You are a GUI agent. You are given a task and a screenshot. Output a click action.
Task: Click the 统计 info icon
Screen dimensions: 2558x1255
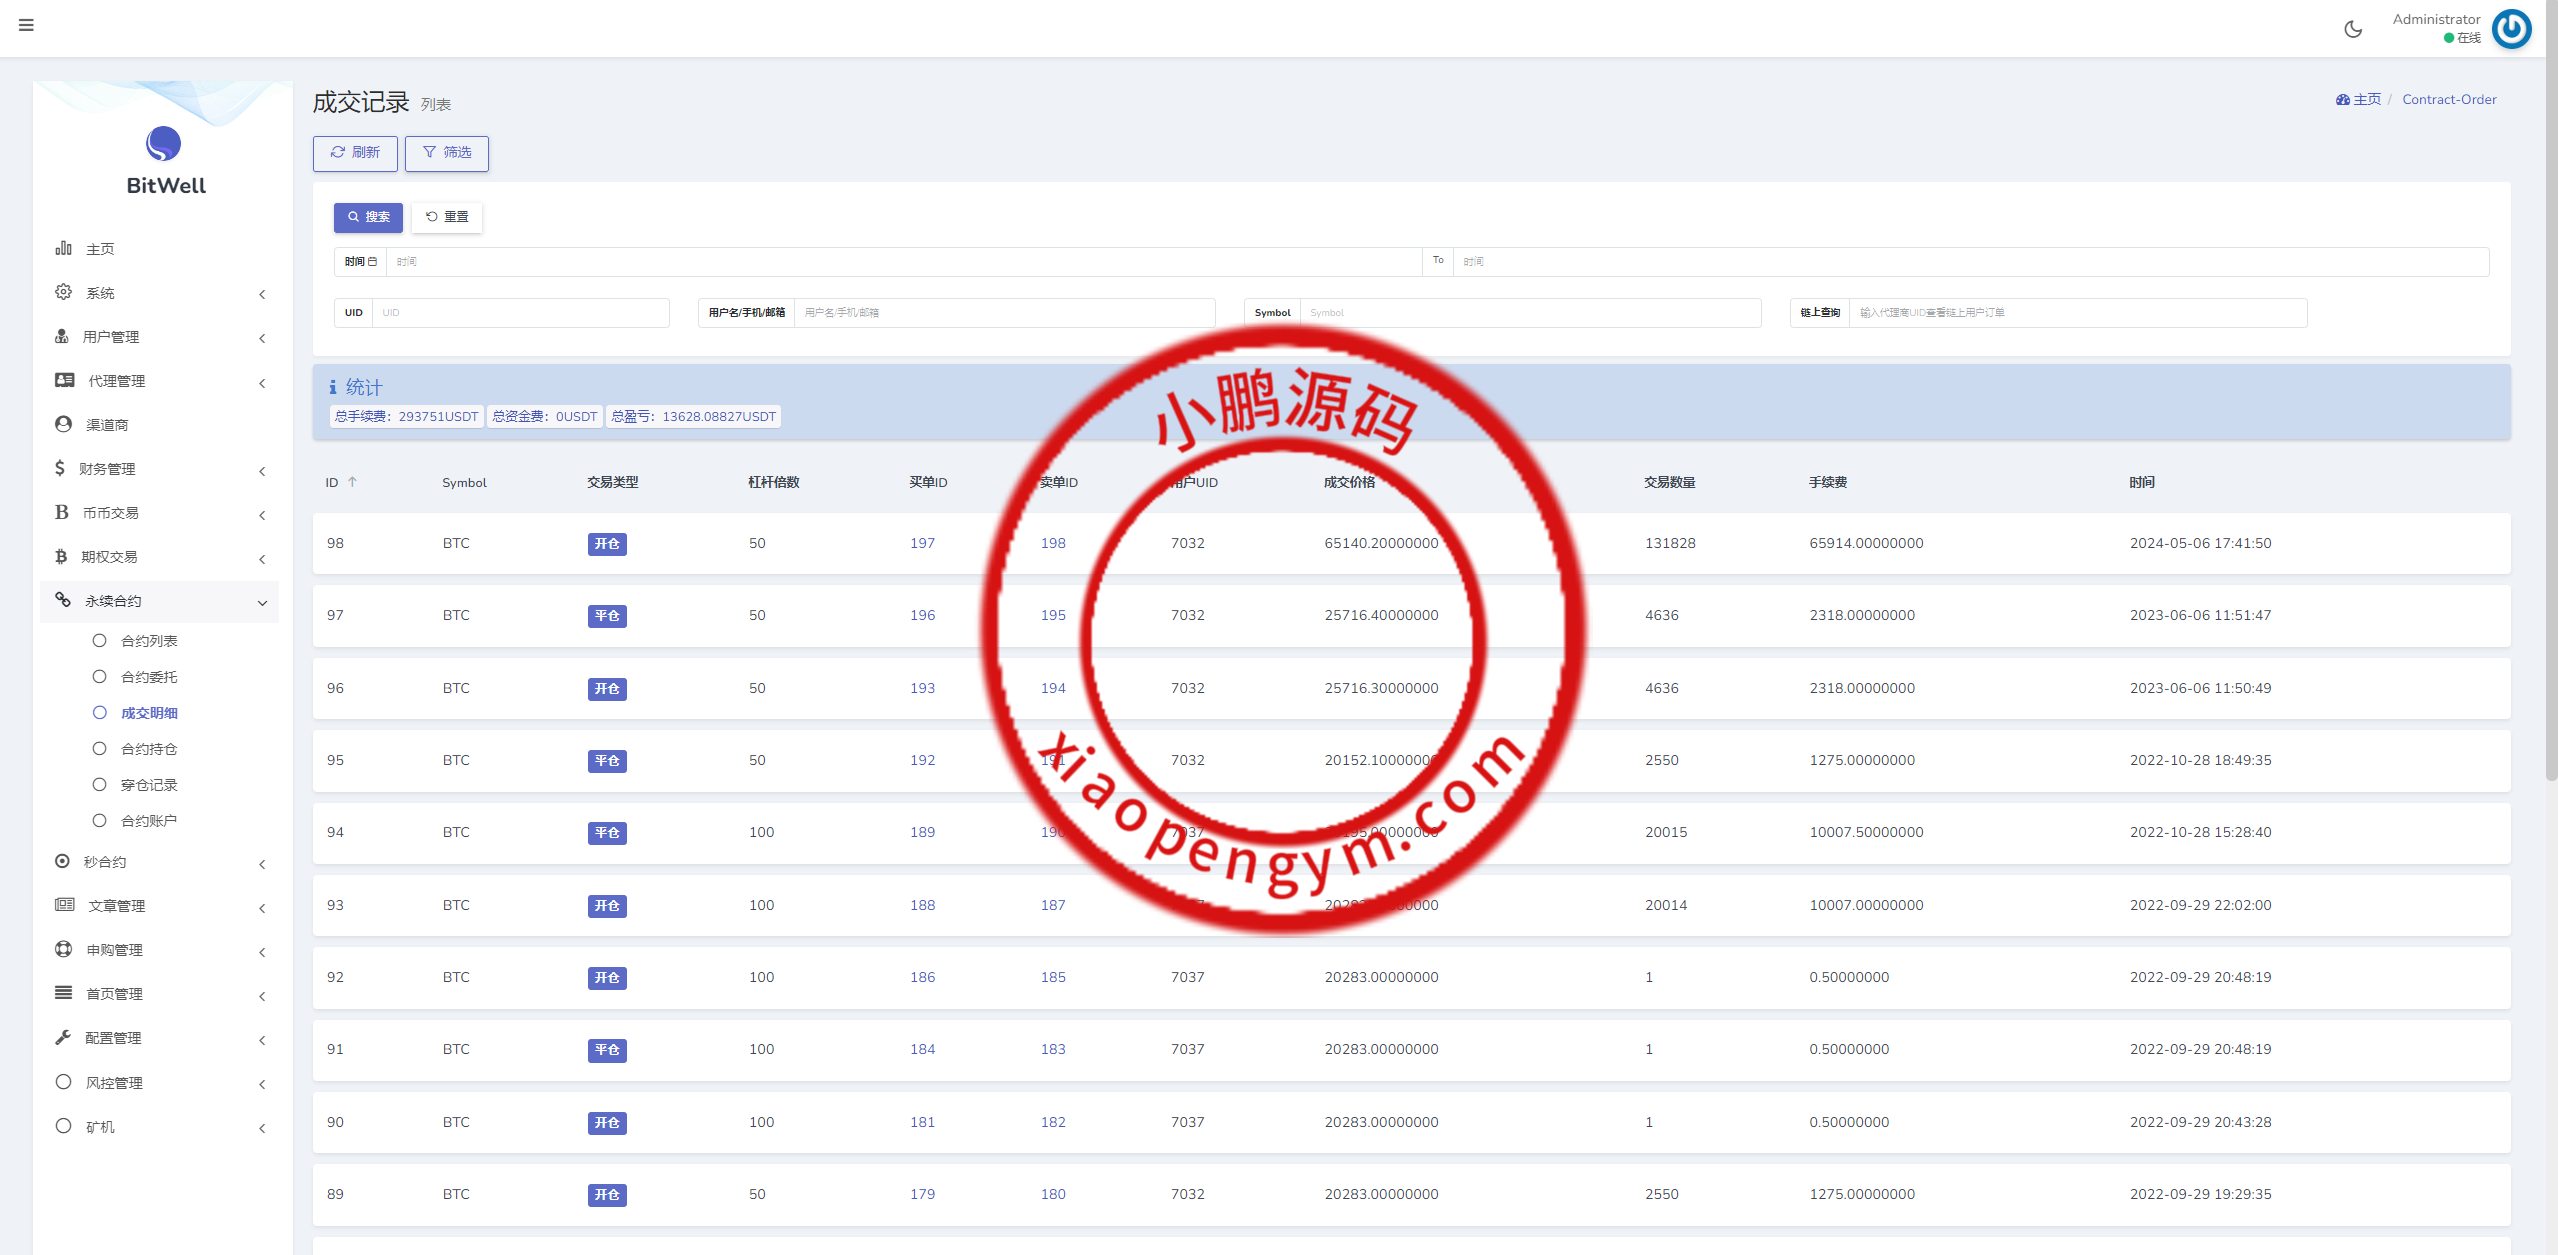click(333, 387)
